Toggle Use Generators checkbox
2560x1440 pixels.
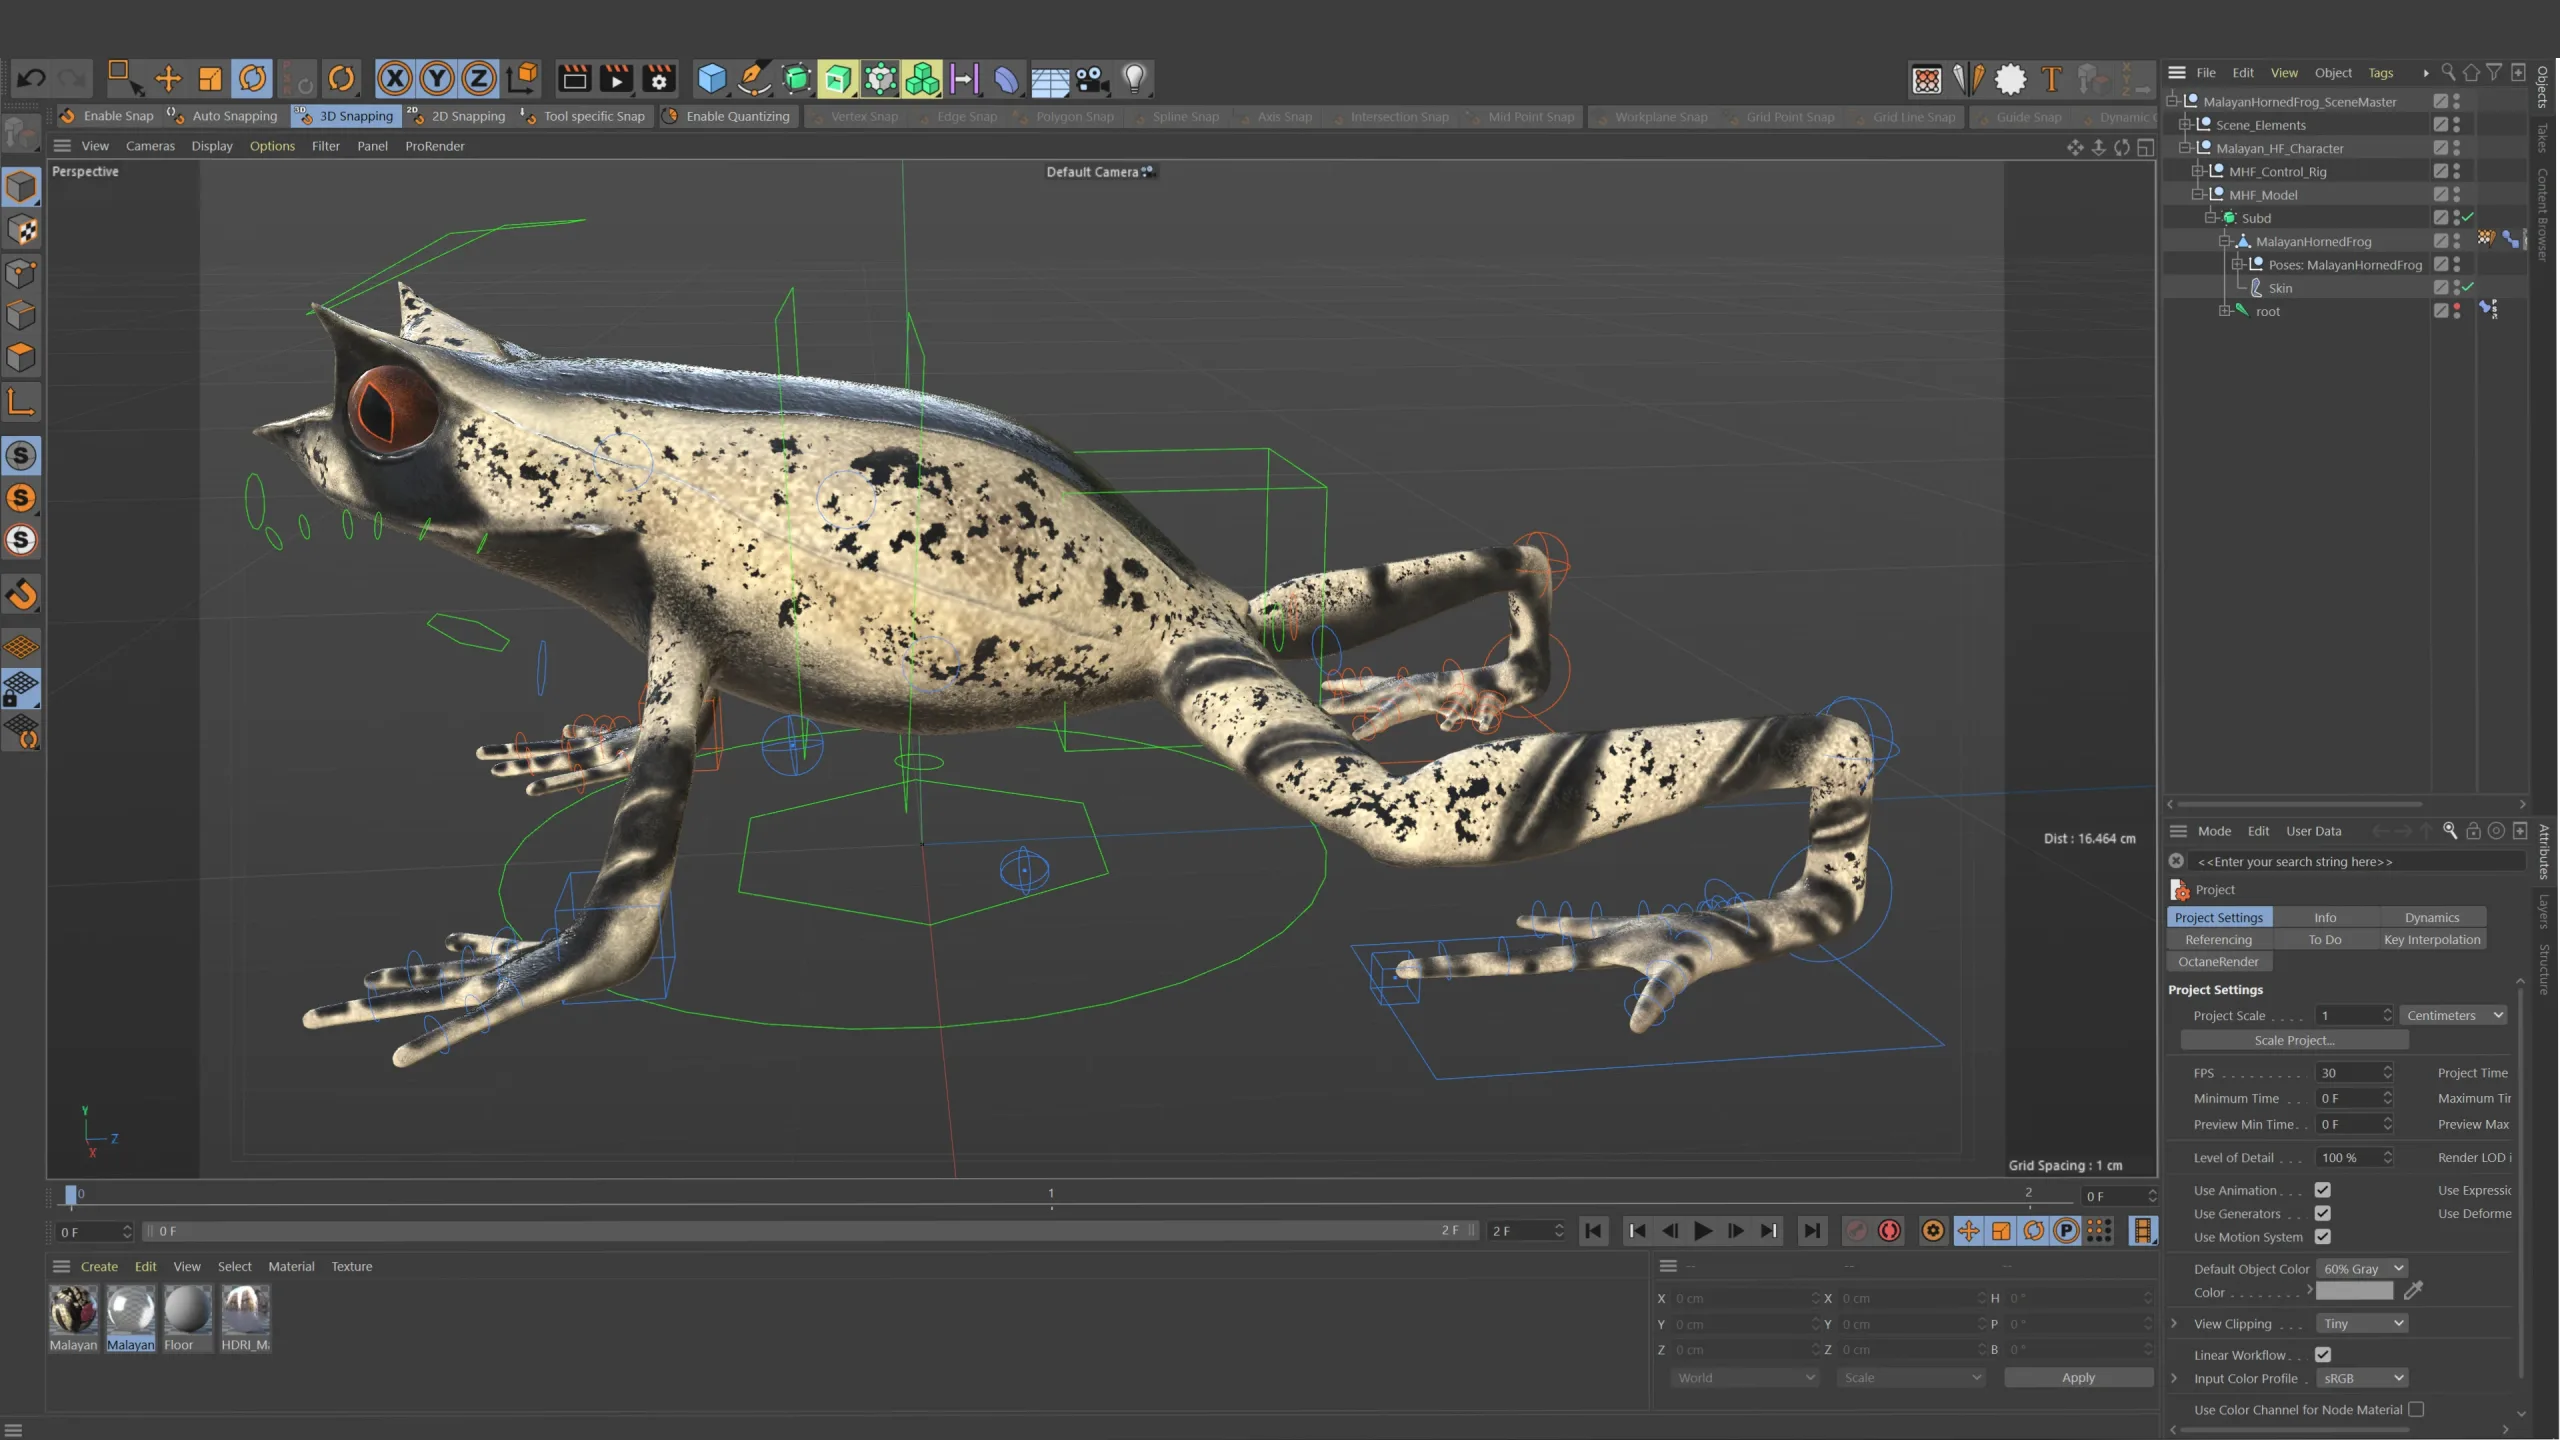coord(2323,1213)
